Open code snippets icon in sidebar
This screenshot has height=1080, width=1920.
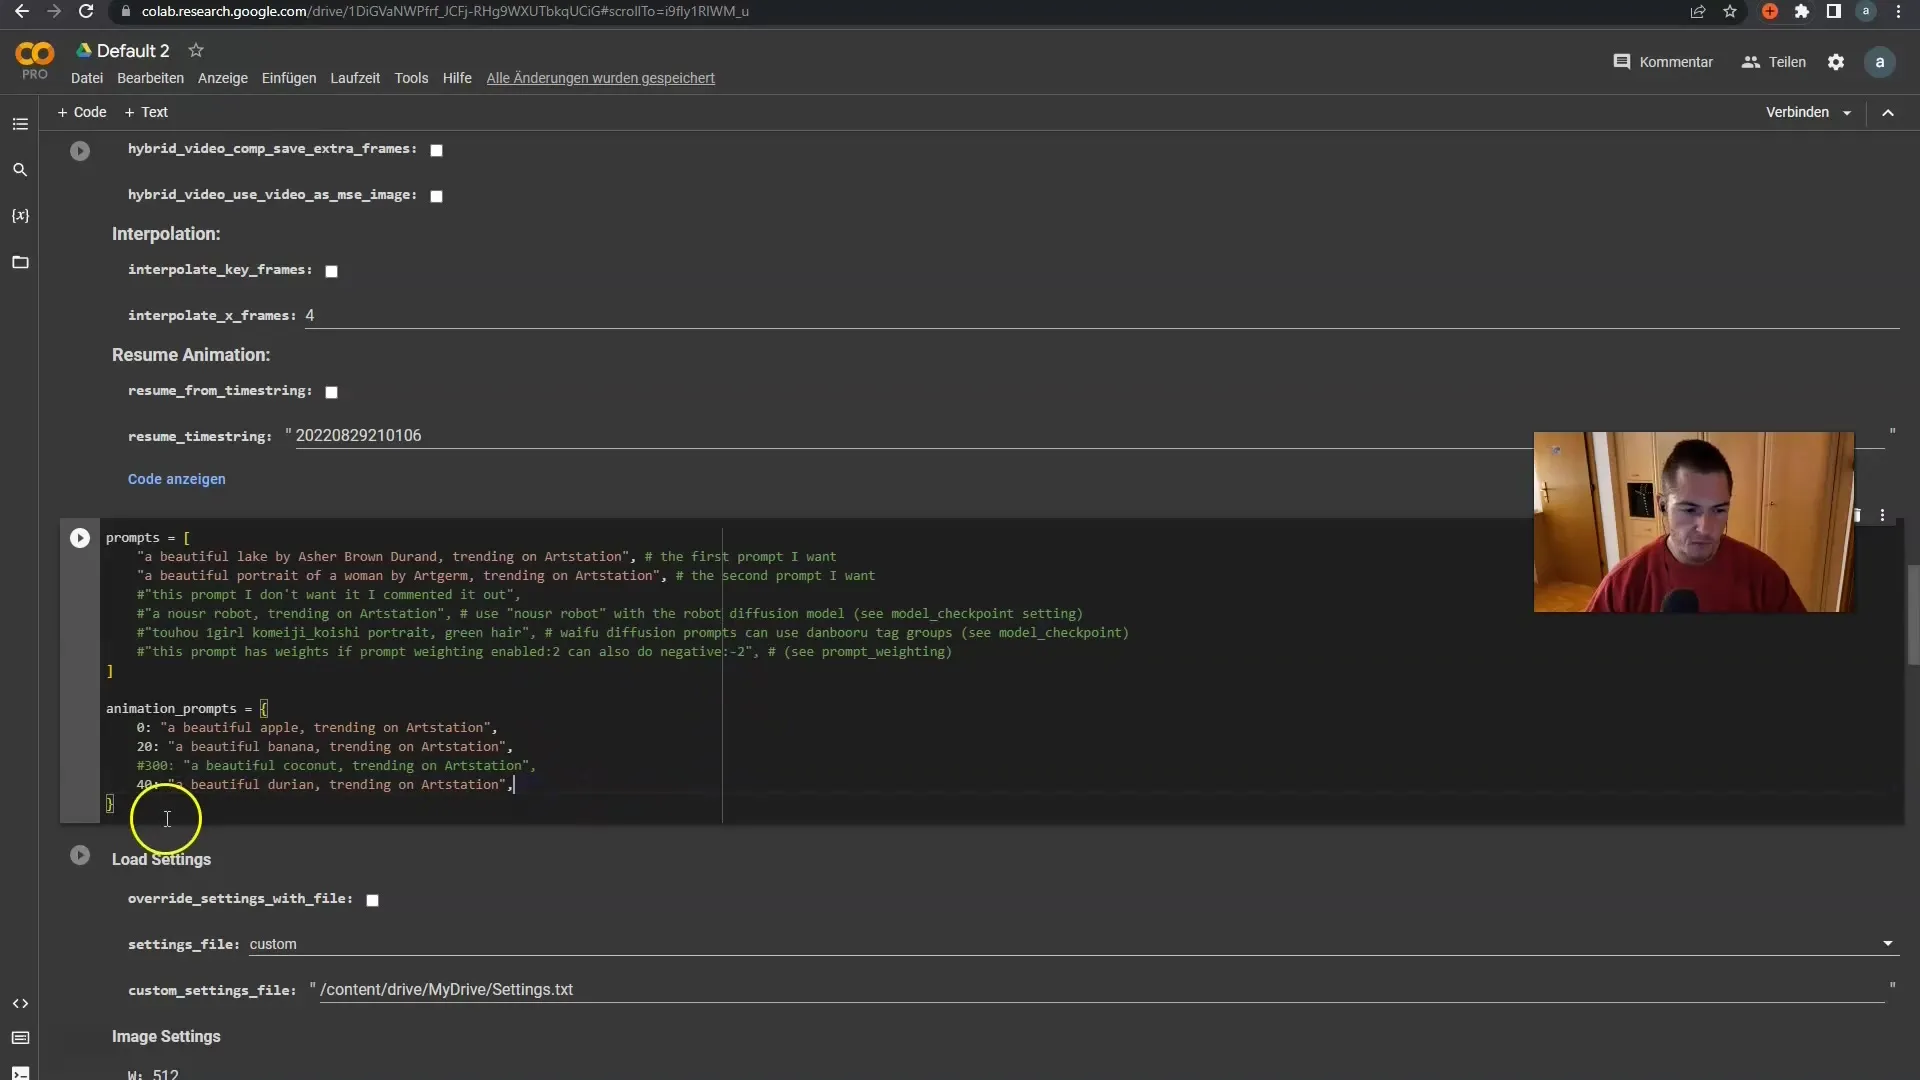click(20, 1003)
